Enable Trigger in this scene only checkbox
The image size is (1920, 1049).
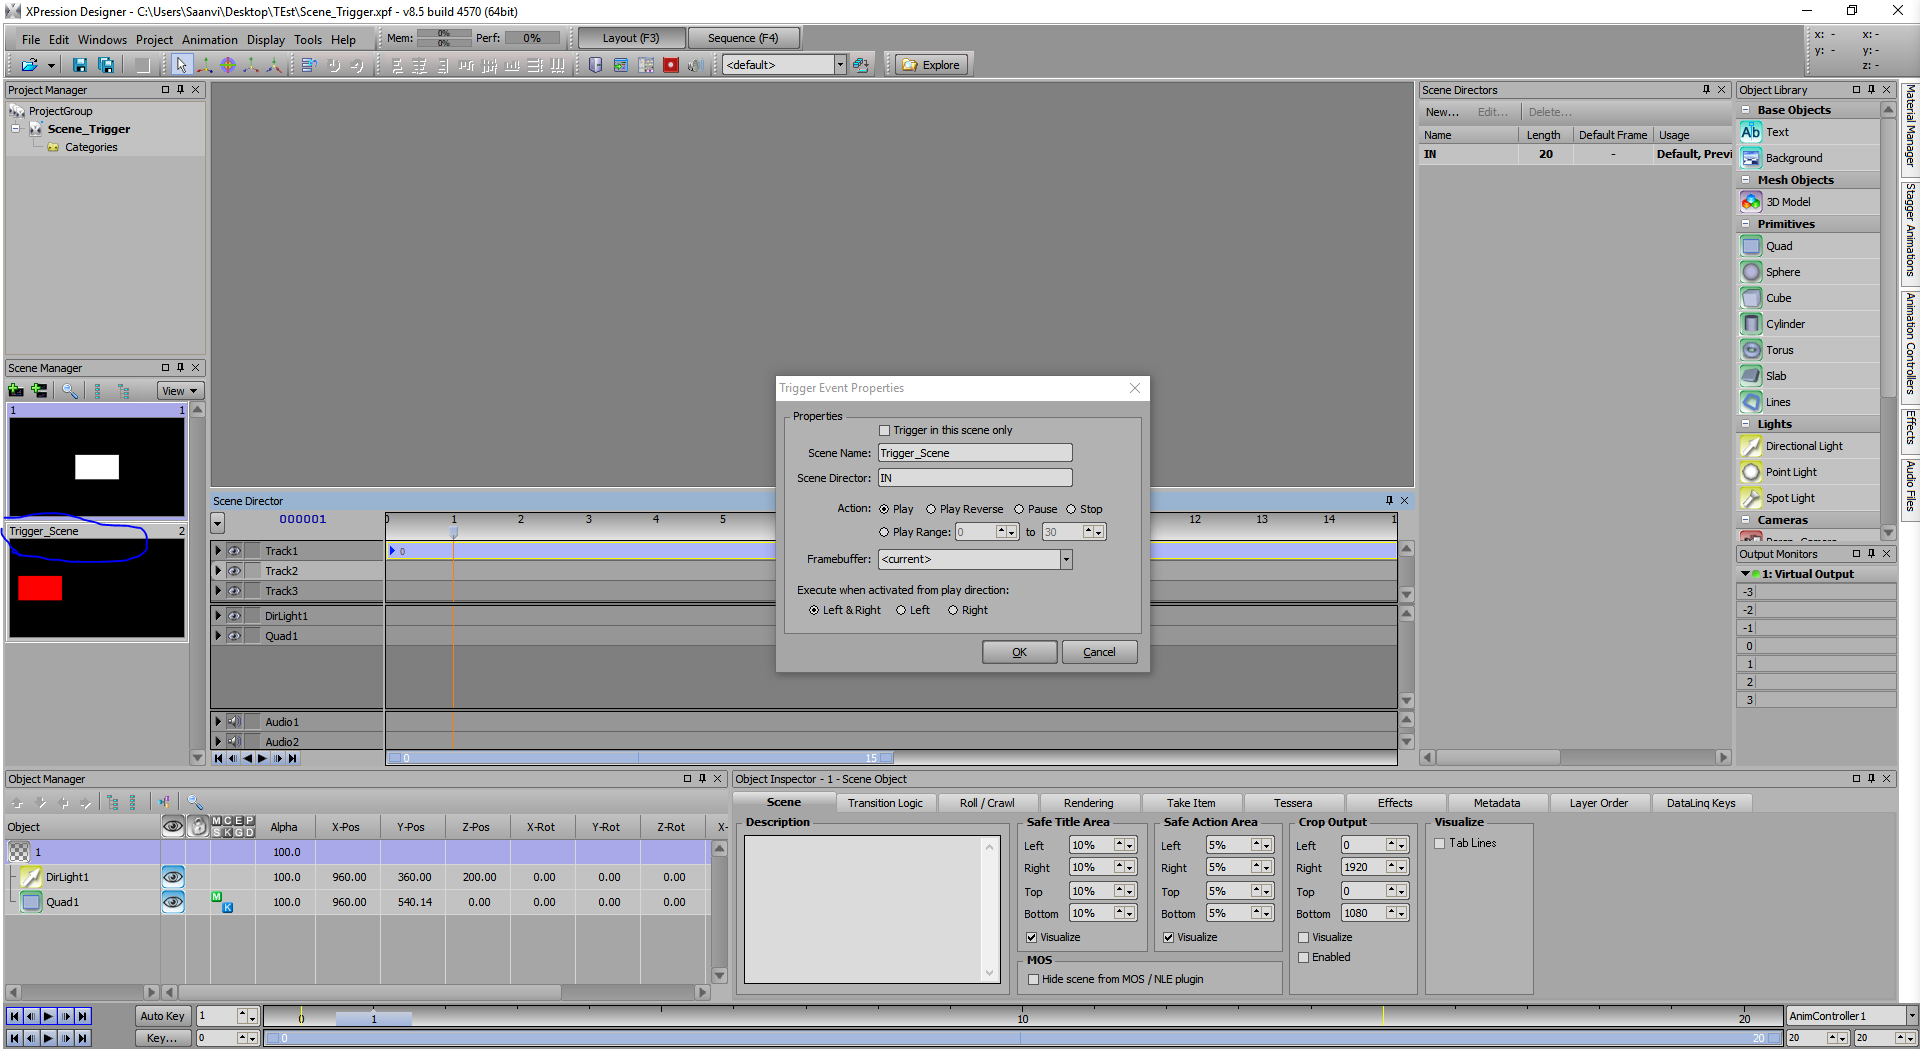pos(884,430)
